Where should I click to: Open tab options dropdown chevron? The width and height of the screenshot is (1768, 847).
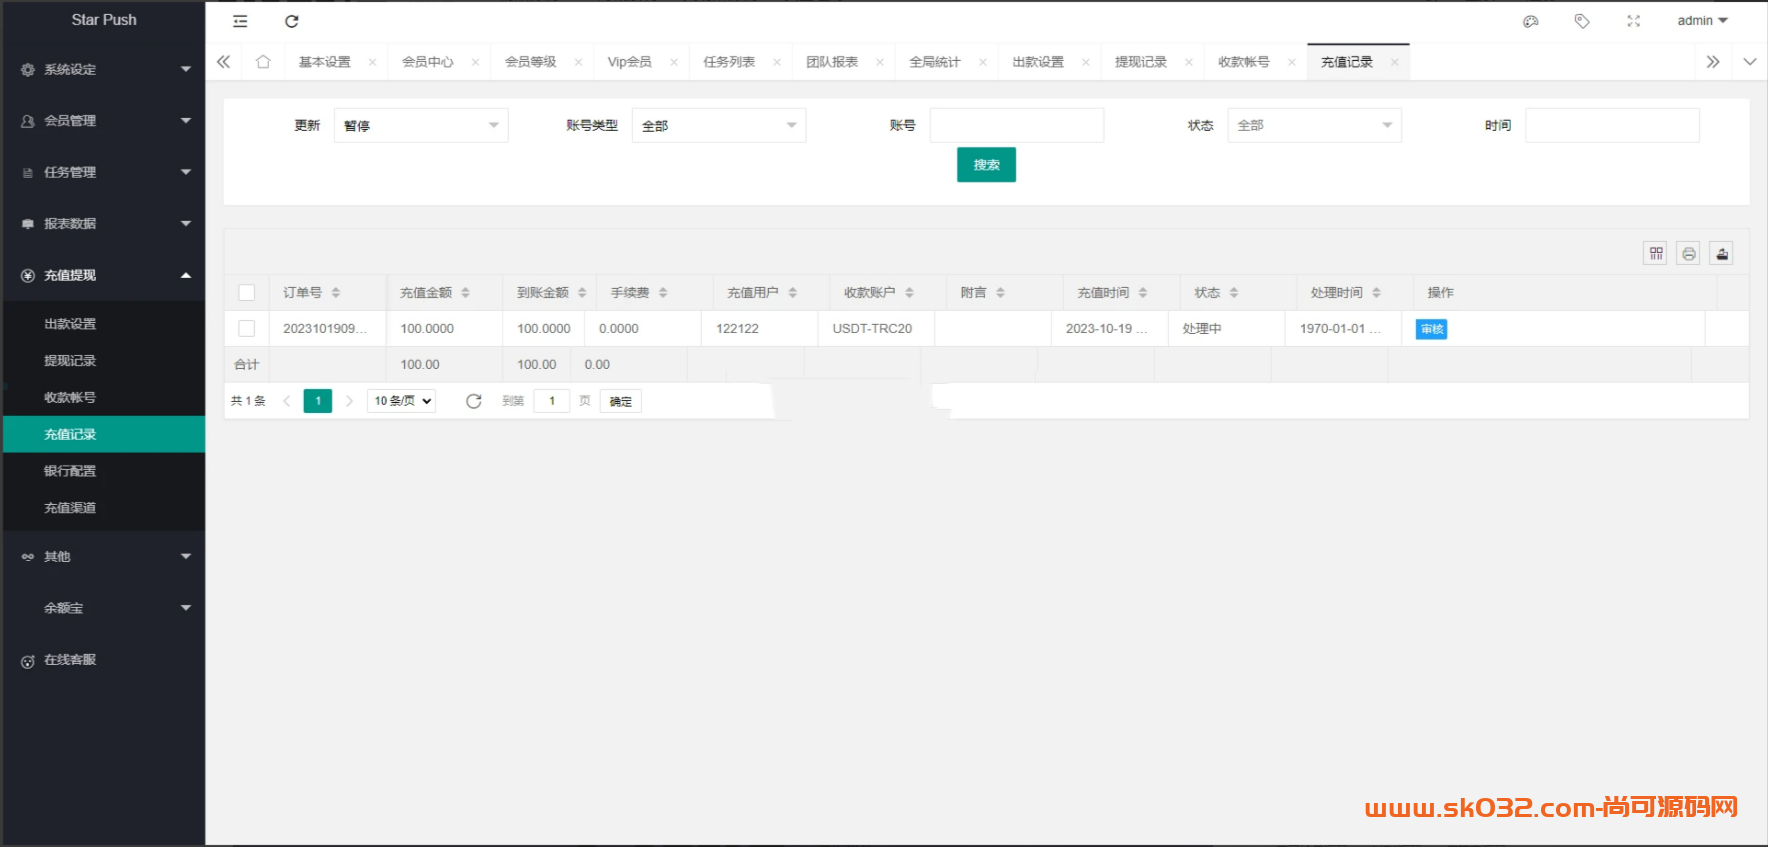1750,62
